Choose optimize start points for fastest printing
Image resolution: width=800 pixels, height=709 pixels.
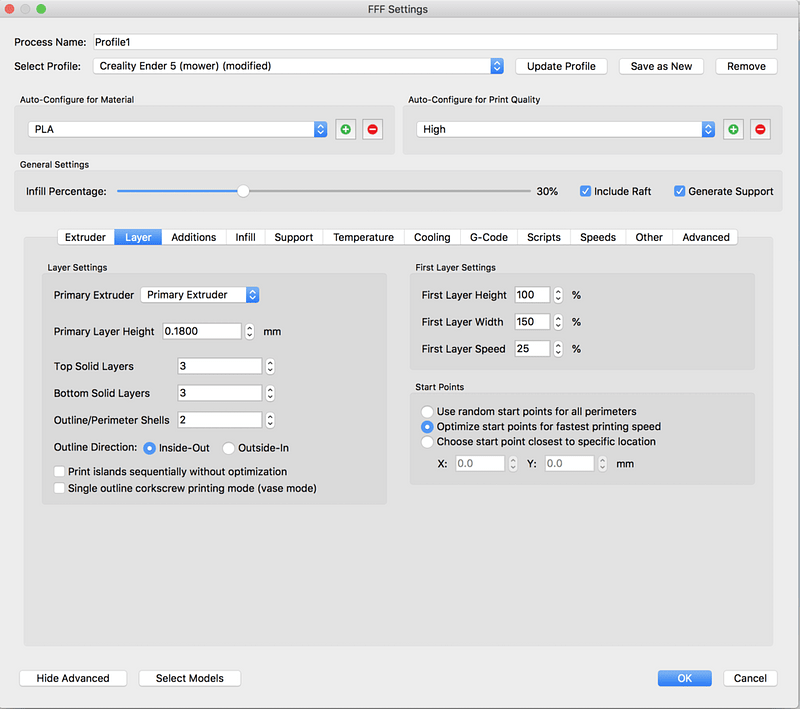tap(427, 426)
